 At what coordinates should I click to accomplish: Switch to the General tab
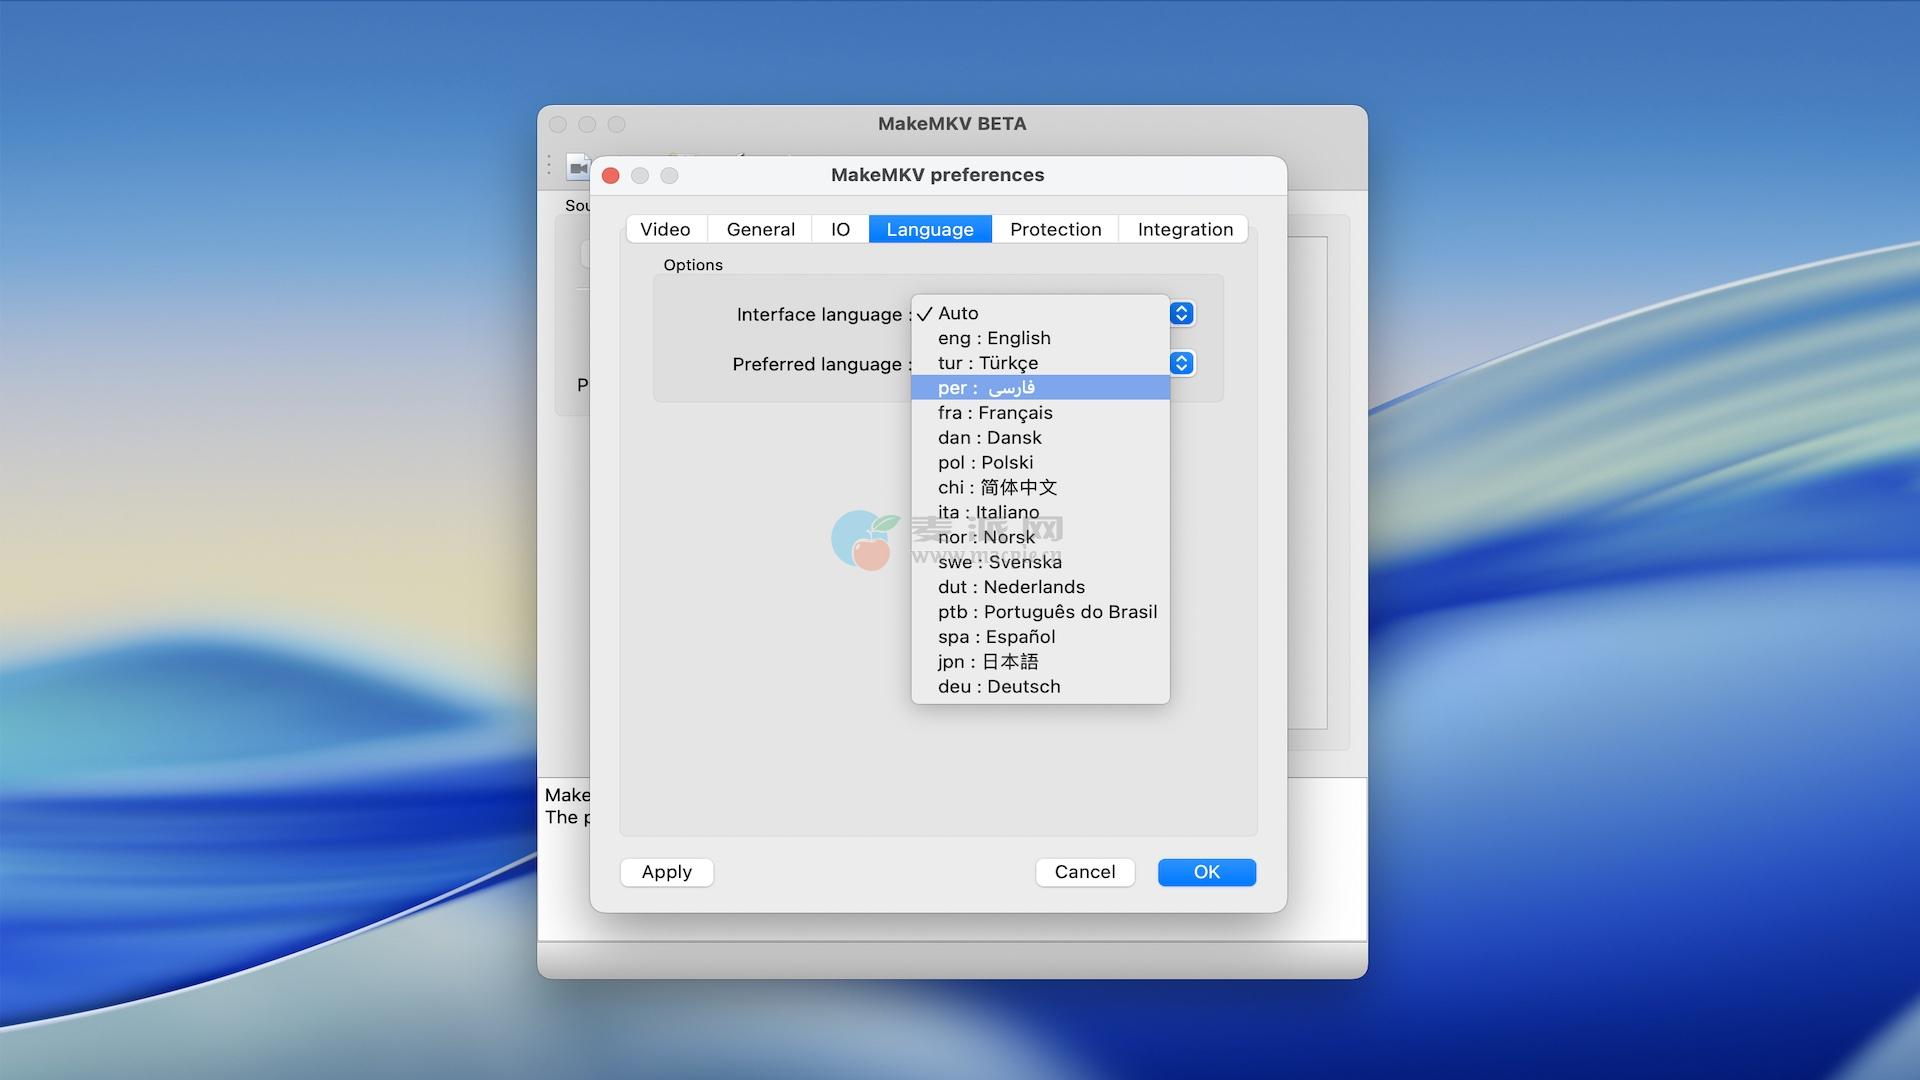(760, 230)
